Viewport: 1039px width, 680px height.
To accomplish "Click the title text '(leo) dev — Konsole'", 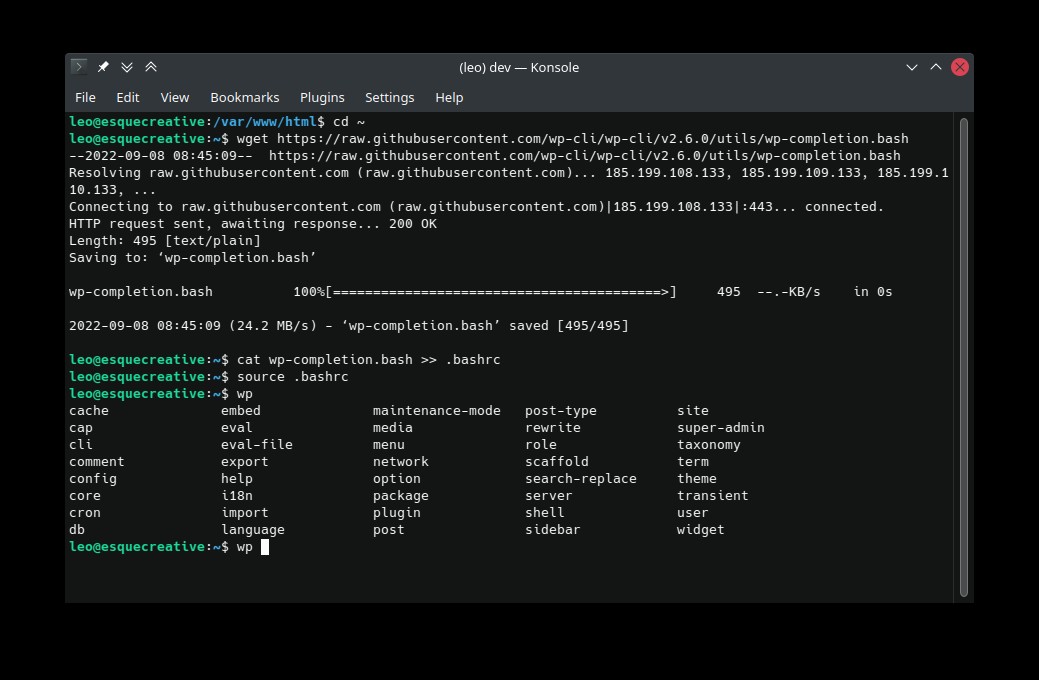I will click(519, 67).
